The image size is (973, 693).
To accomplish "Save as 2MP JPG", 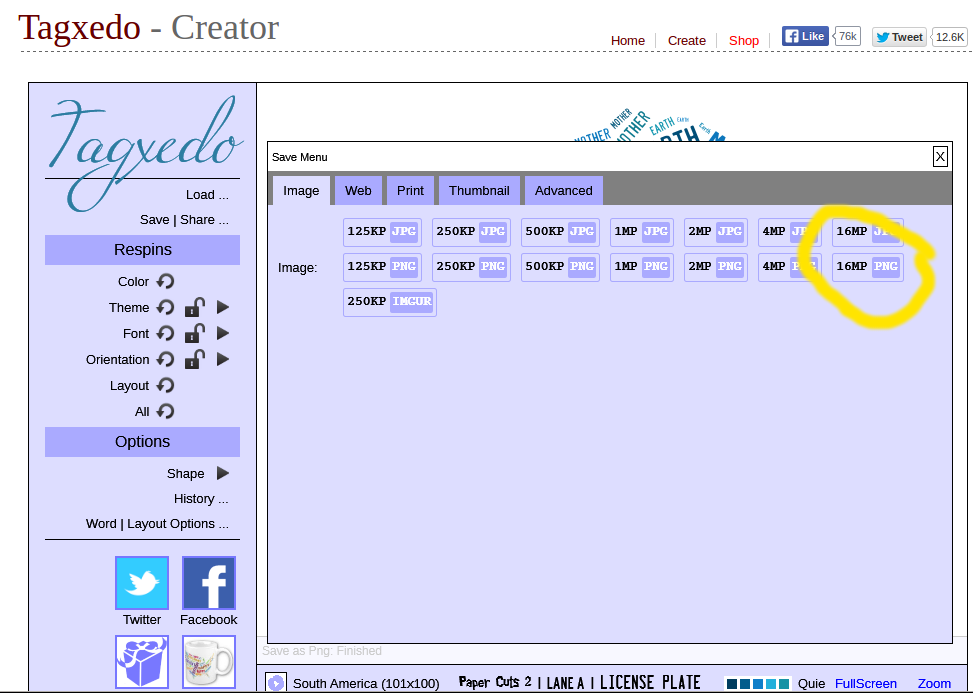I will [x=716, y=232].
